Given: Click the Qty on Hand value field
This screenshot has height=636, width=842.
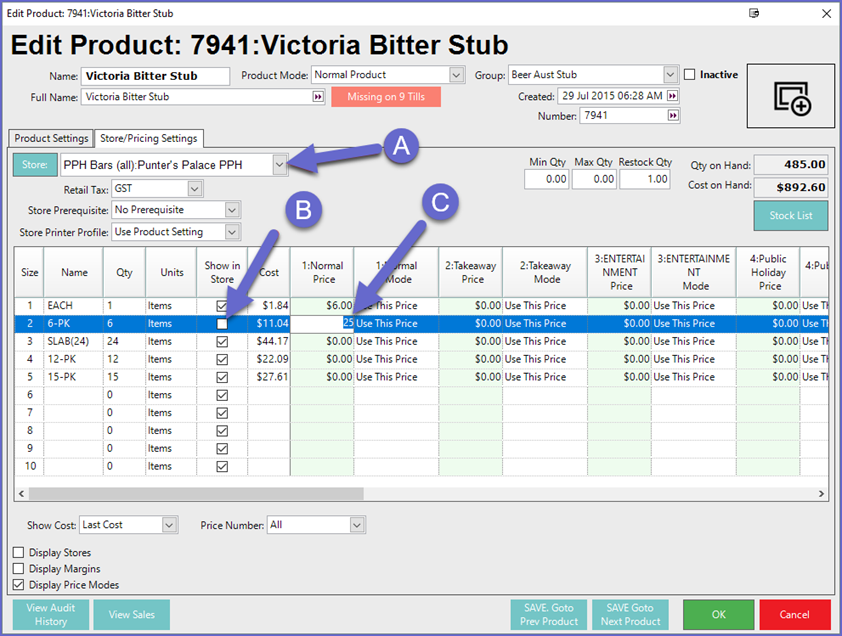Looking at the screenshot, I should click(791, 165).
